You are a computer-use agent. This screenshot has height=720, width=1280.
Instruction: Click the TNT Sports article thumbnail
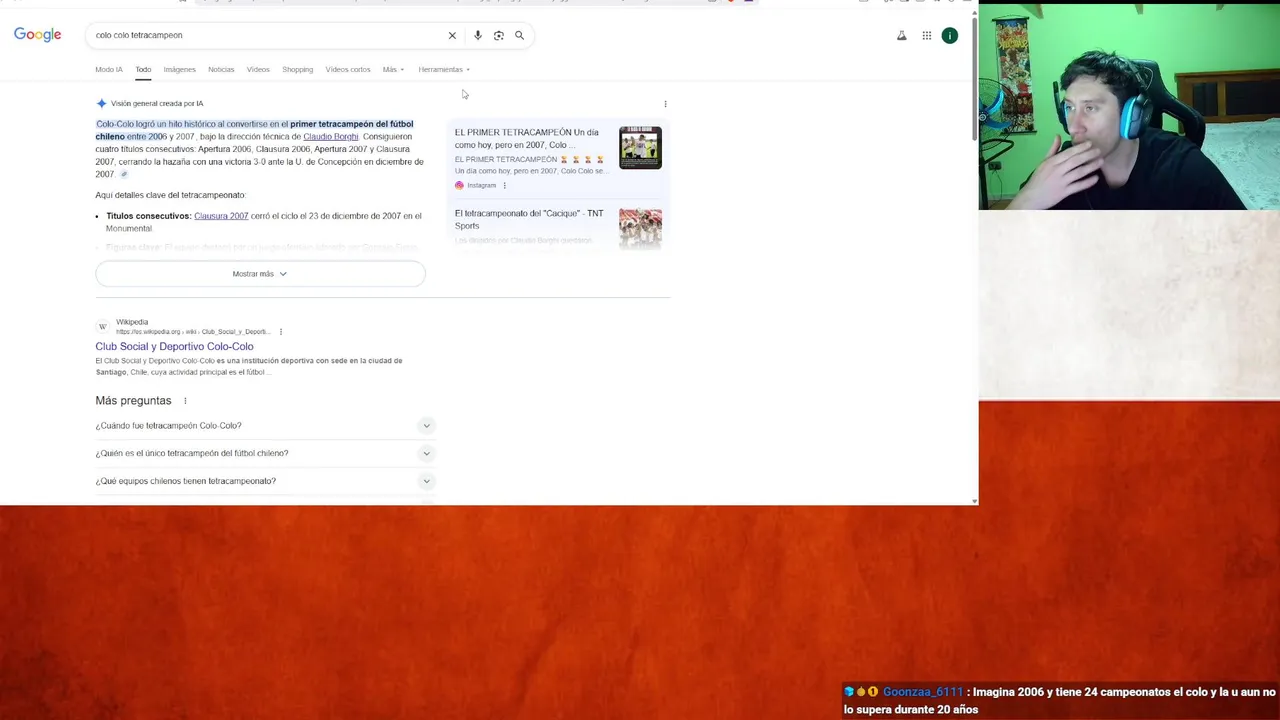pos(640,228)
